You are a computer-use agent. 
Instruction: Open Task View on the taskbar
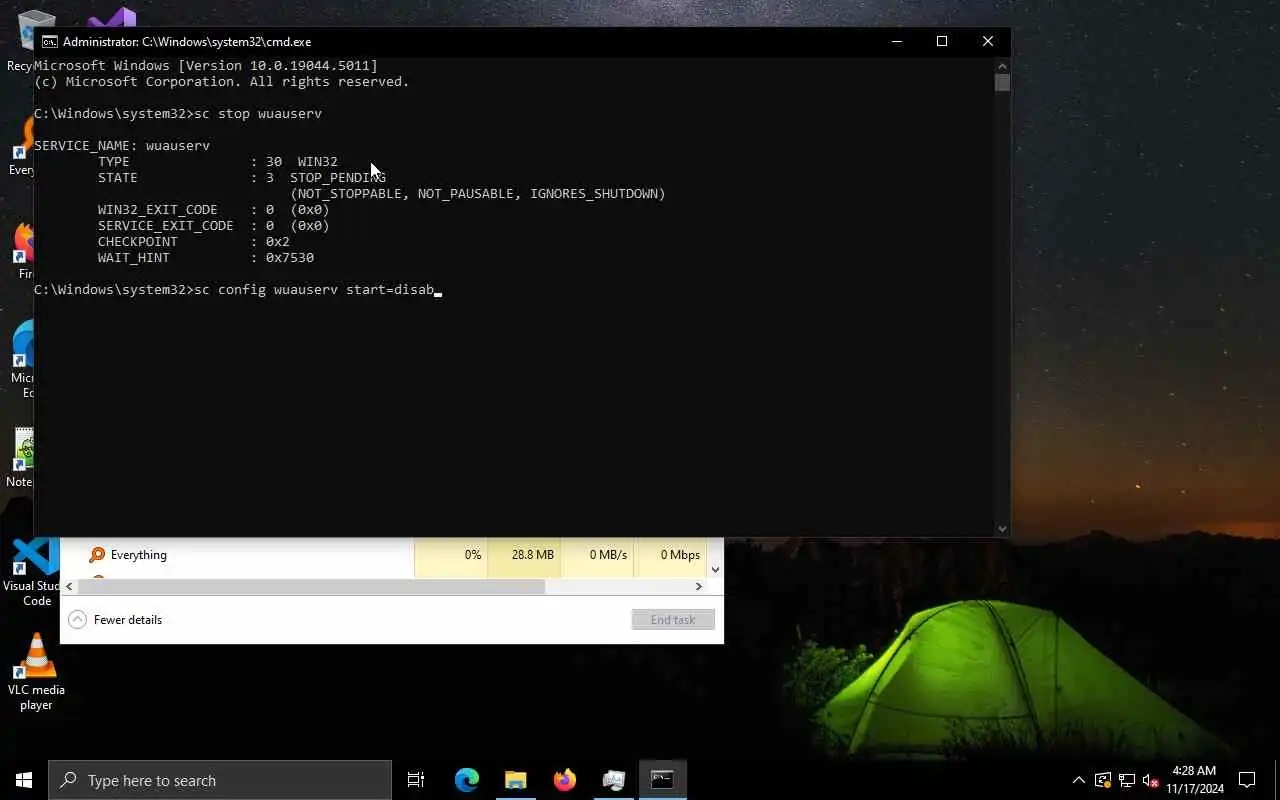(x=416, y=780)
